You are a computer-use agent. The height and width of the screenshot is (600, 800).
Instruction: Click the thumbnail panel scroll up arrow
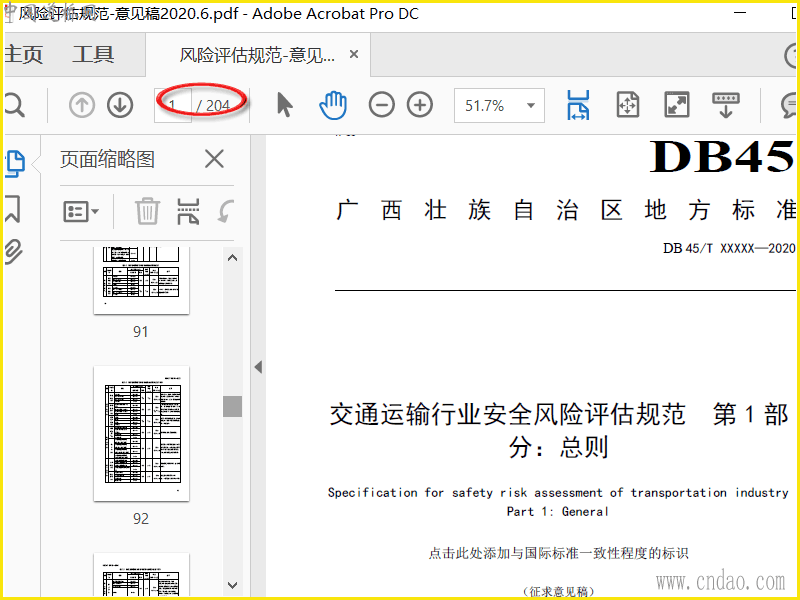232,258
